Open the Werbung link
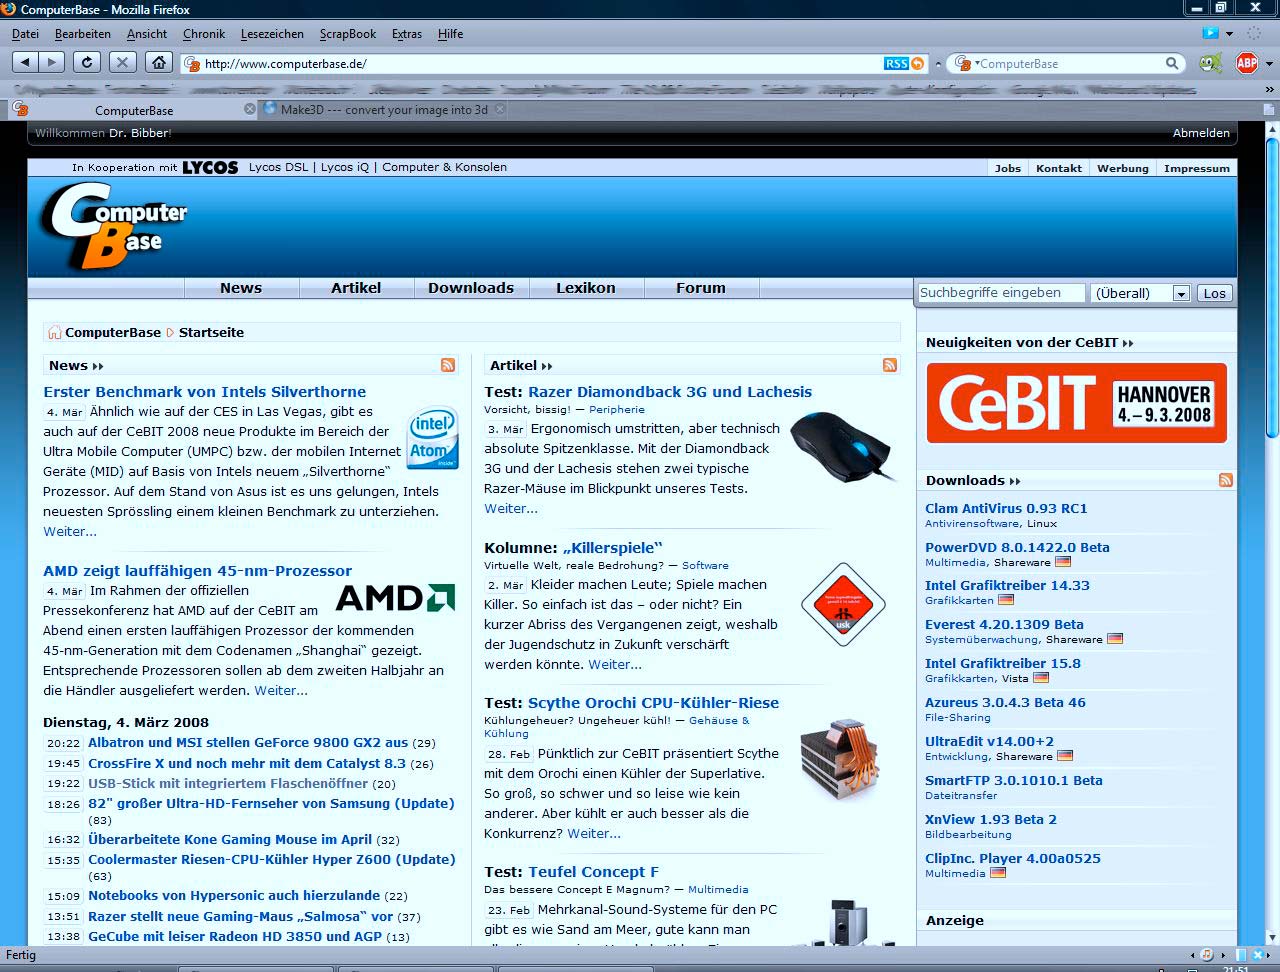This screenshot has height=972, width=1280. click(1123, 168)
